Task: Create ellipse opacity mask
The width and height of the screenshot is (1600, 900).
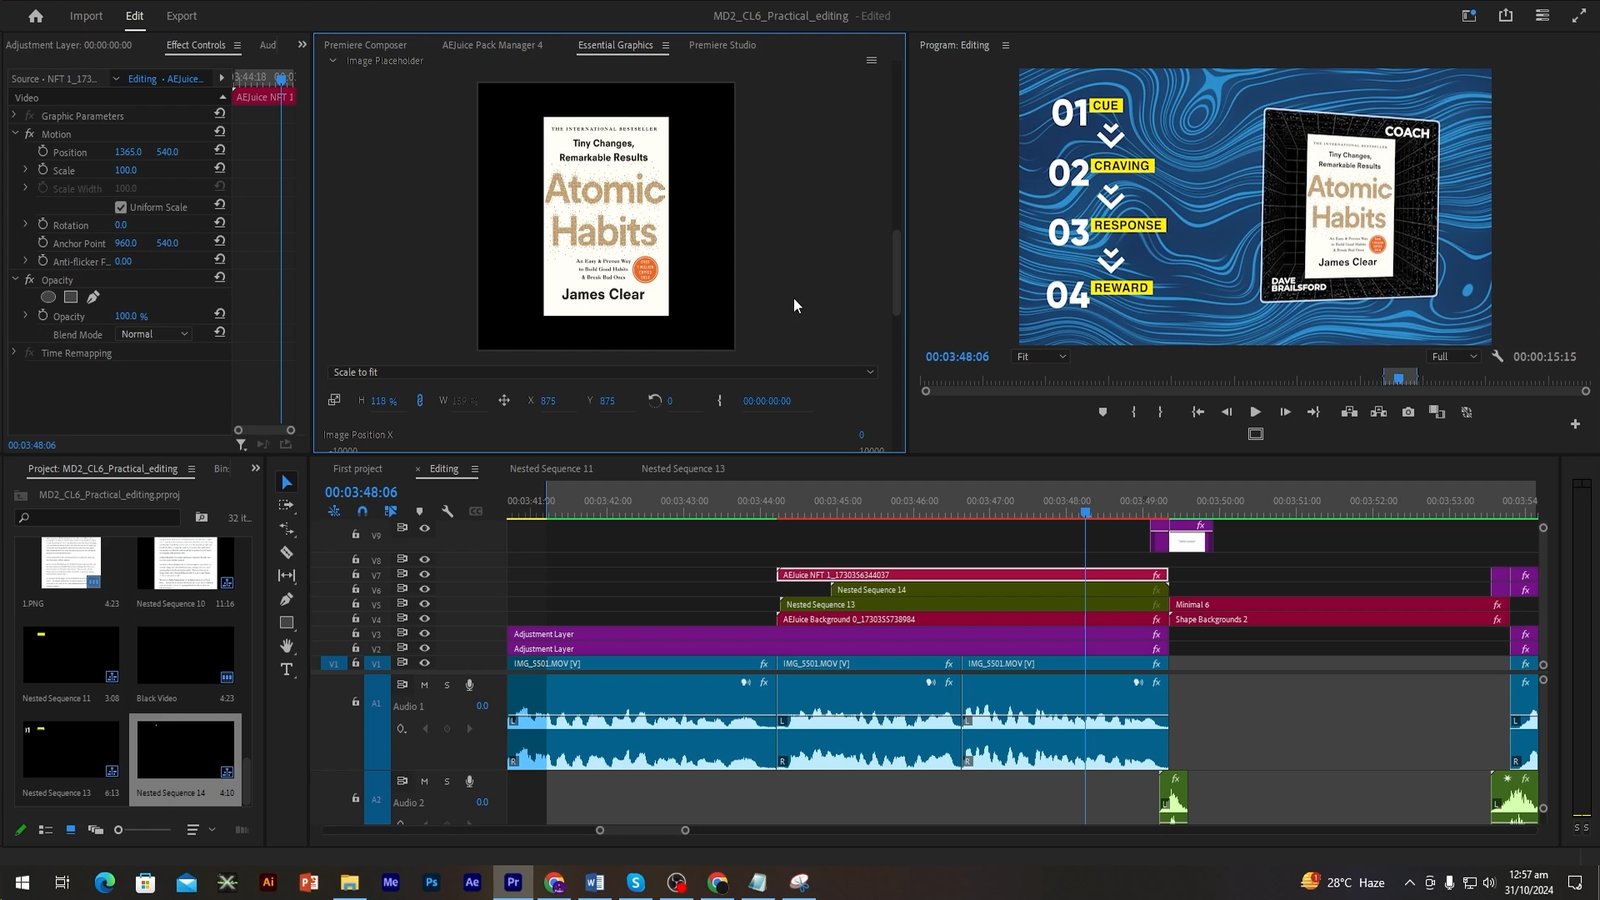Action: click(48, 297)
